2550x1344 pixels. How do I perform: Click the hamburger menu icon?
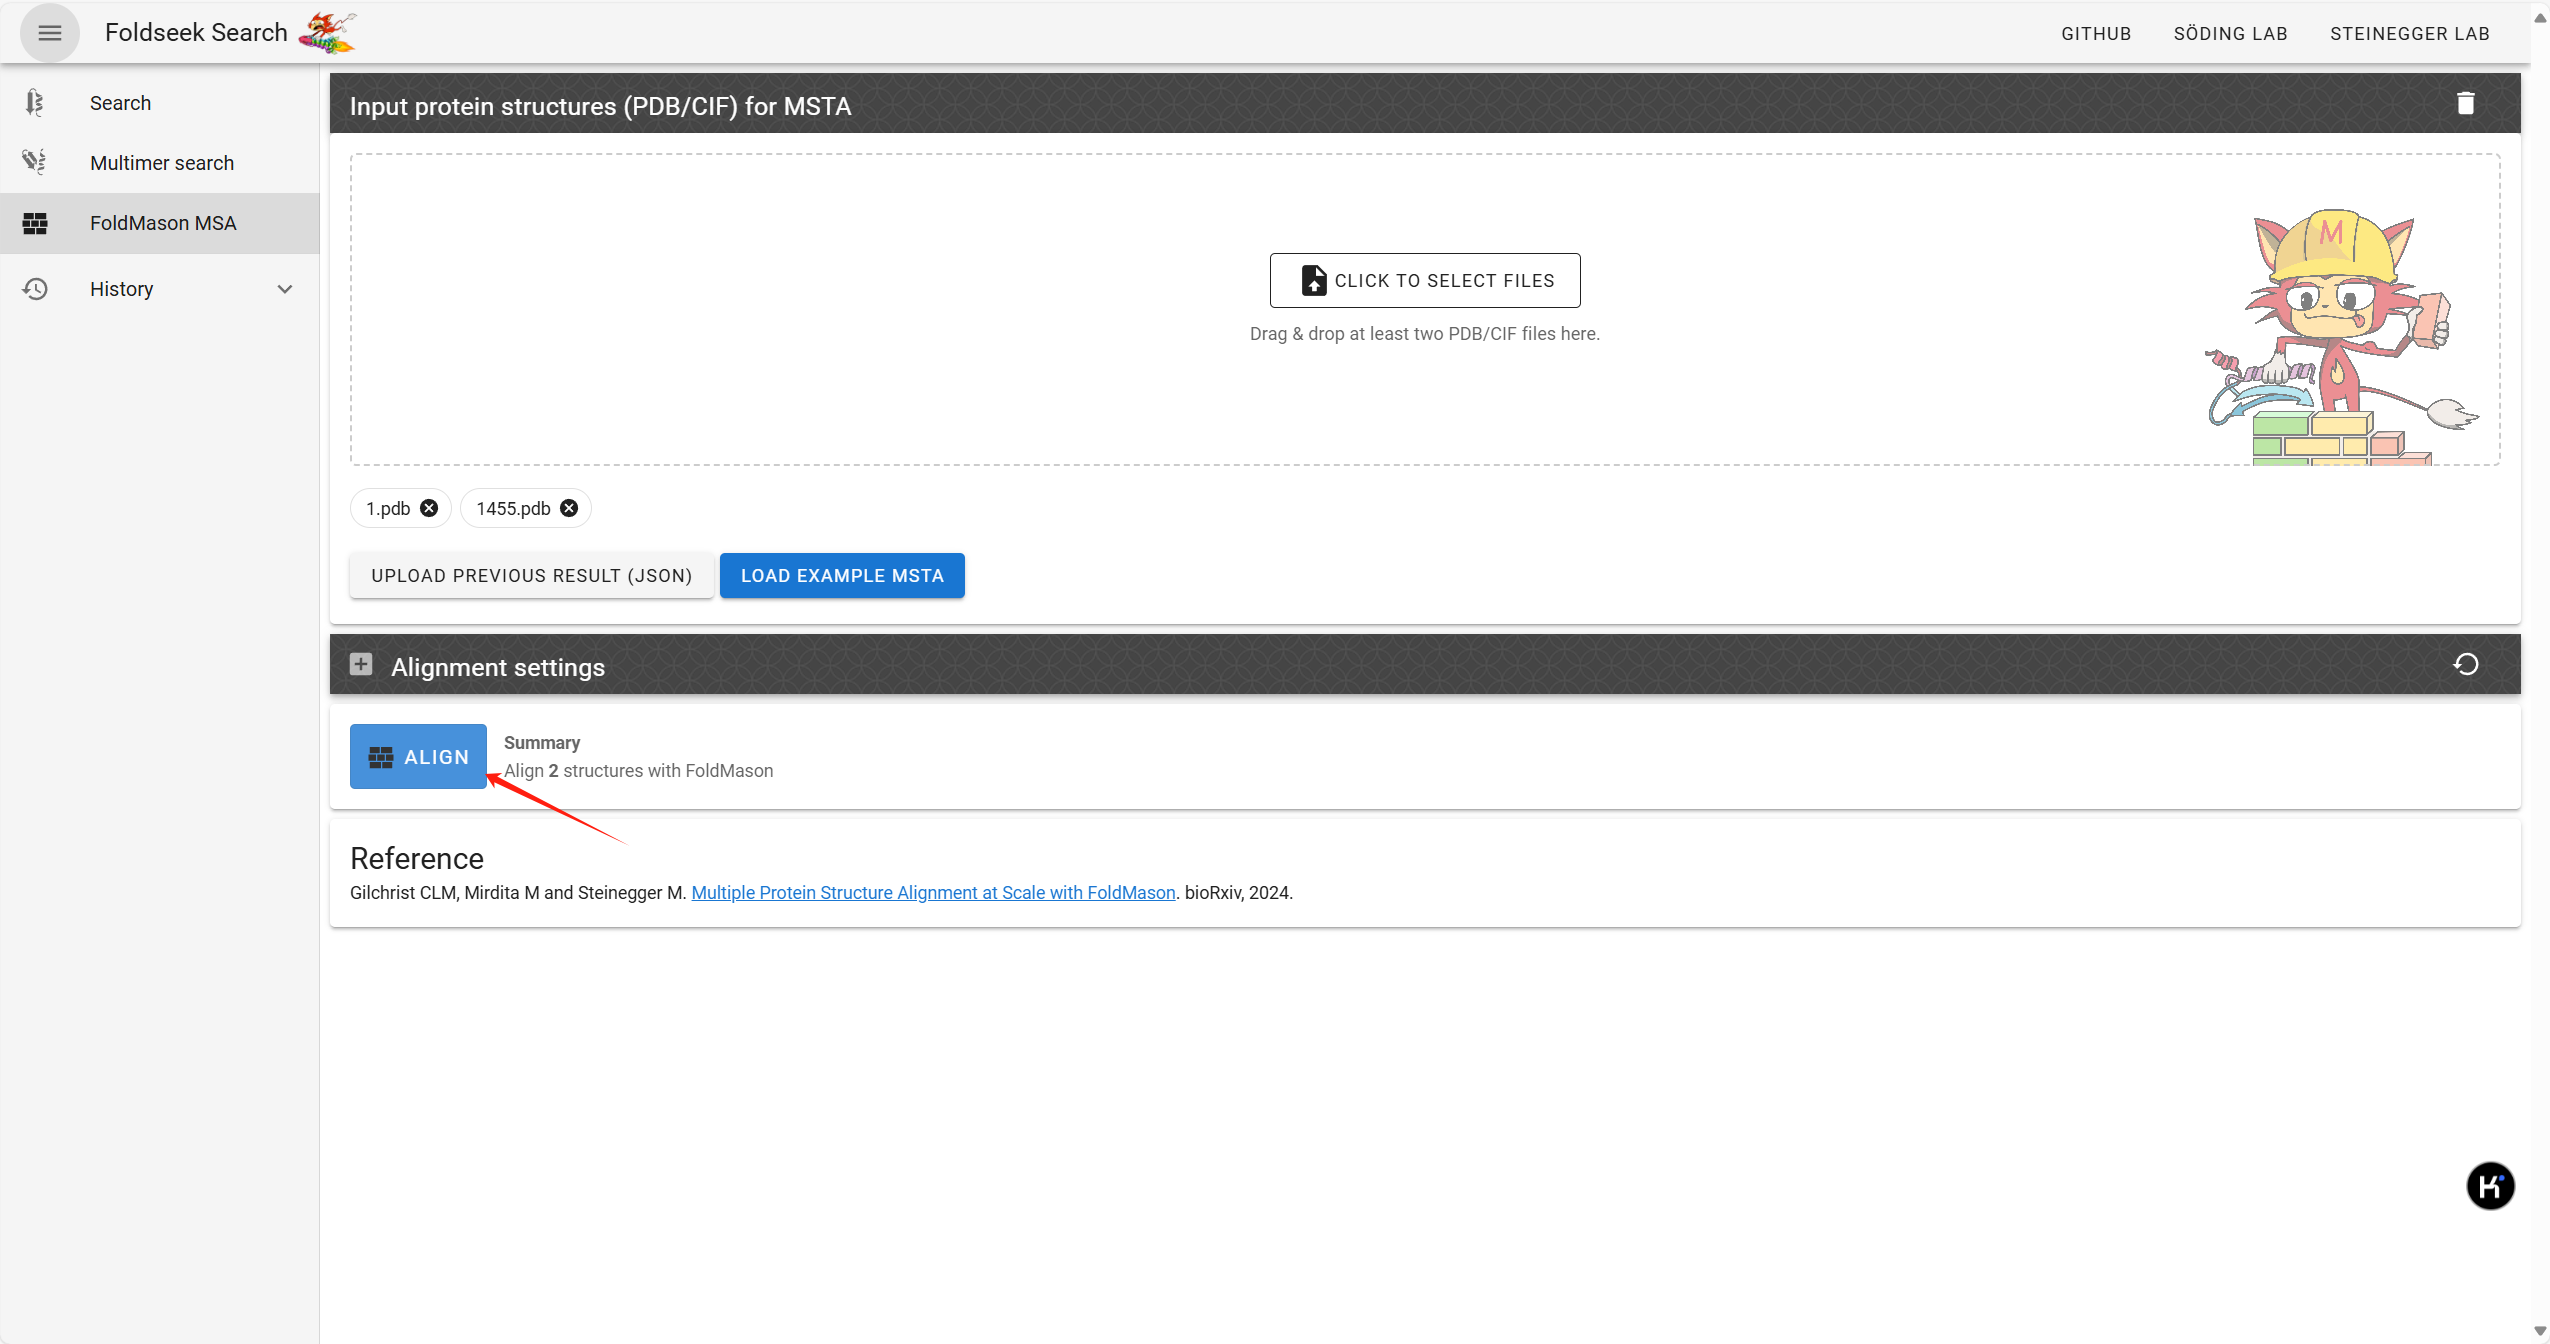pyautogui.click(x=49, y=33)
